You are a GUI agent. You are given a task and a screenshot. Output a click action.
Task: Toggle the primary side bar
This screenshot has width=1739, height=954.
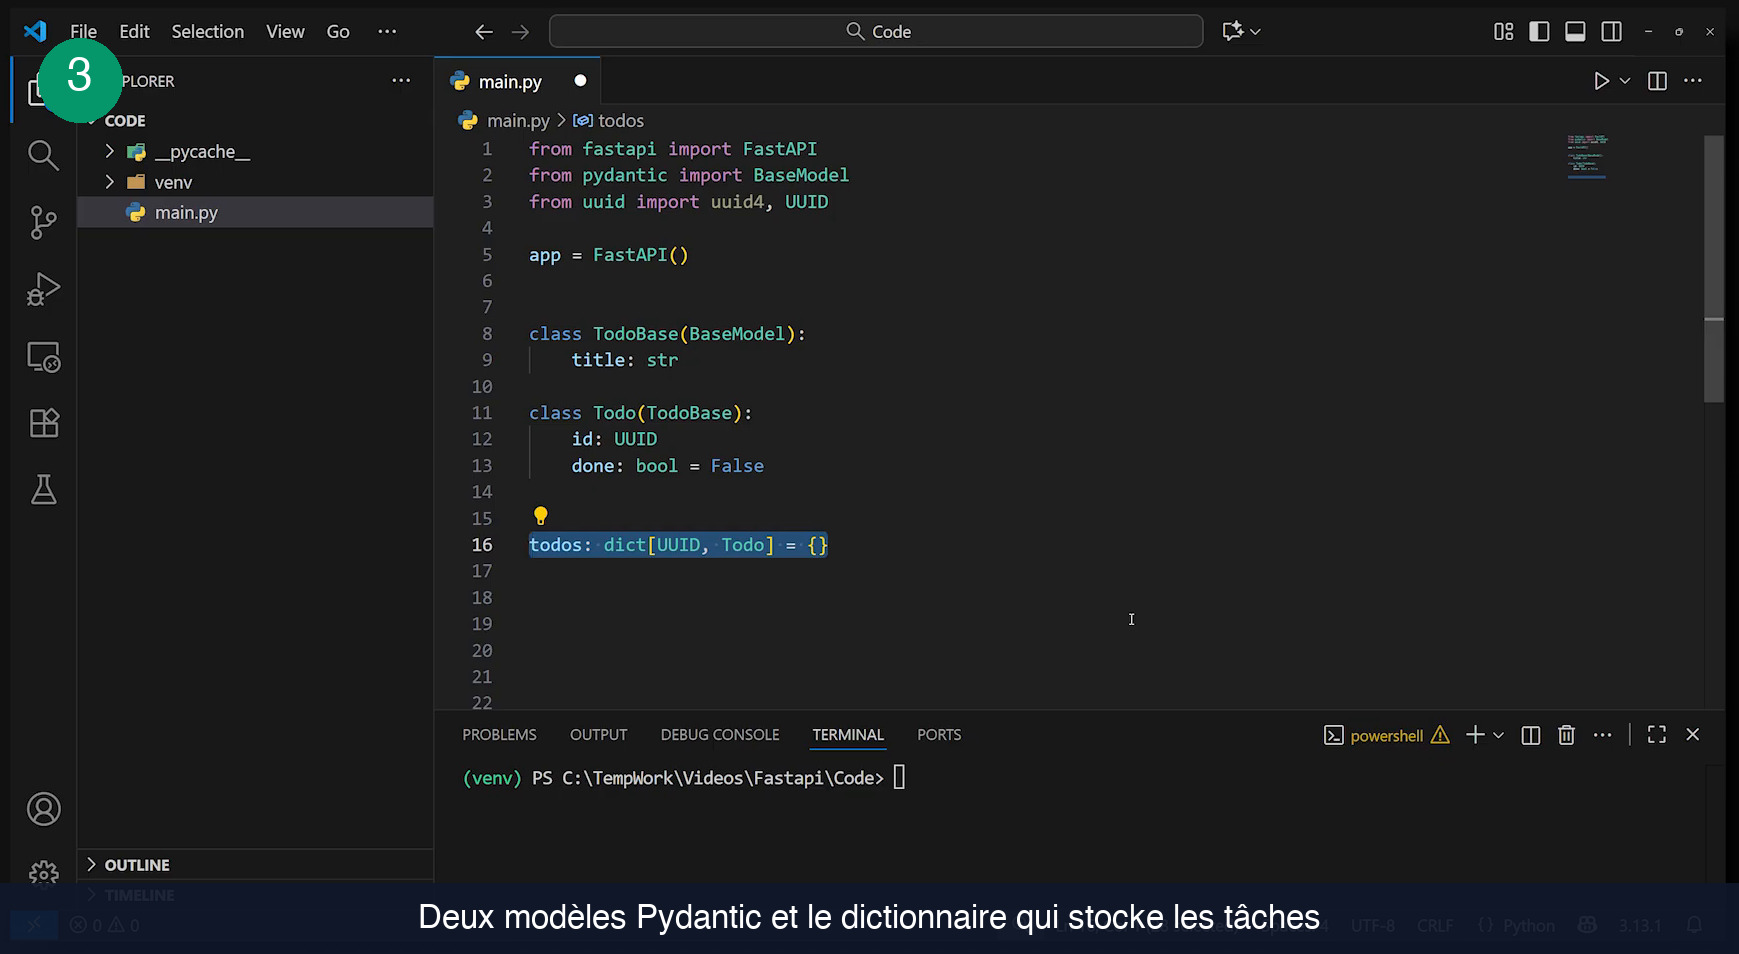click(1539, 31)
